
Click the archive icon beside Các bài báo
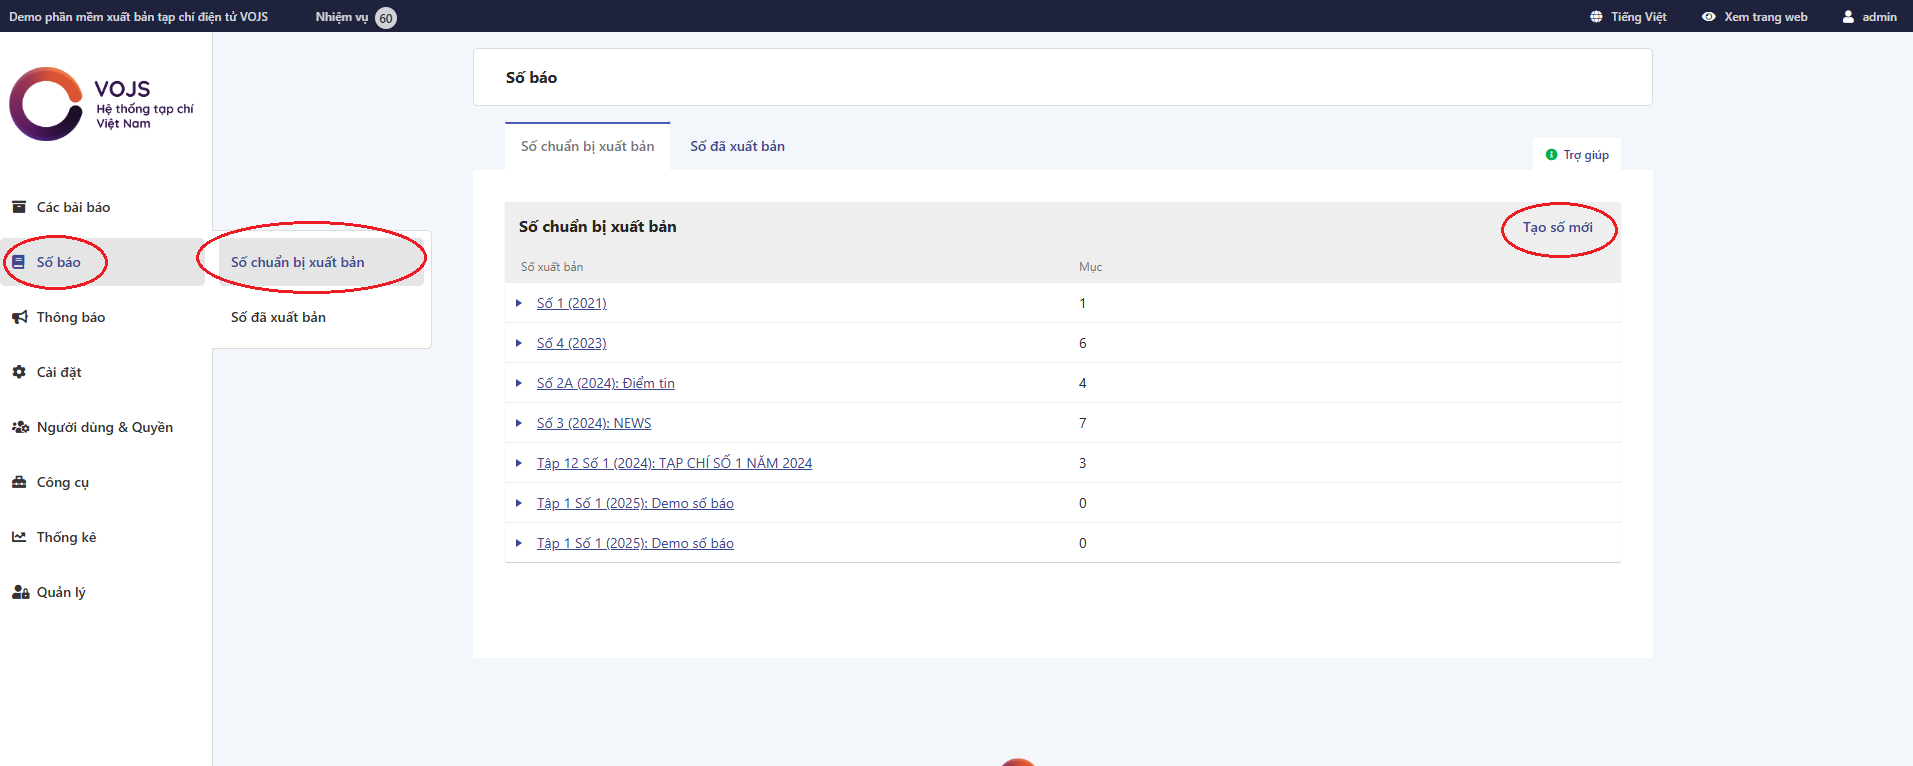pos(19,207)
